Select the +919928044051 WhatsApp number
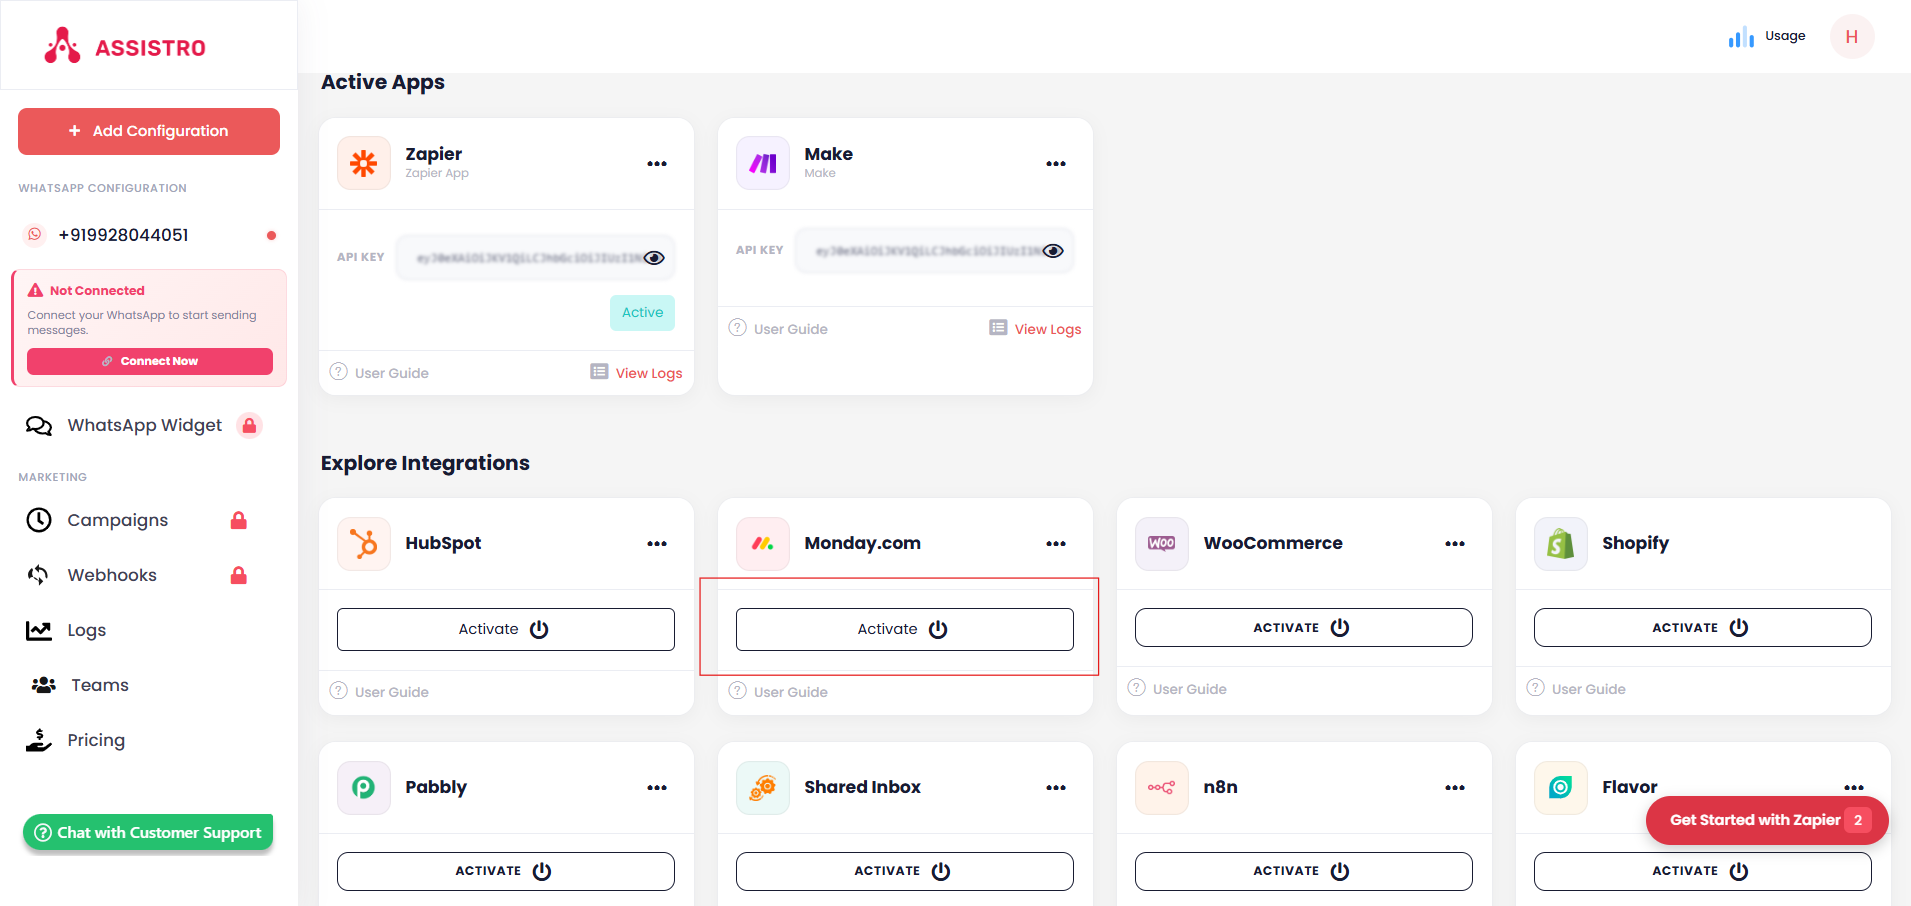Screen dimensions: 1911x906 click(x=123, y=235)
